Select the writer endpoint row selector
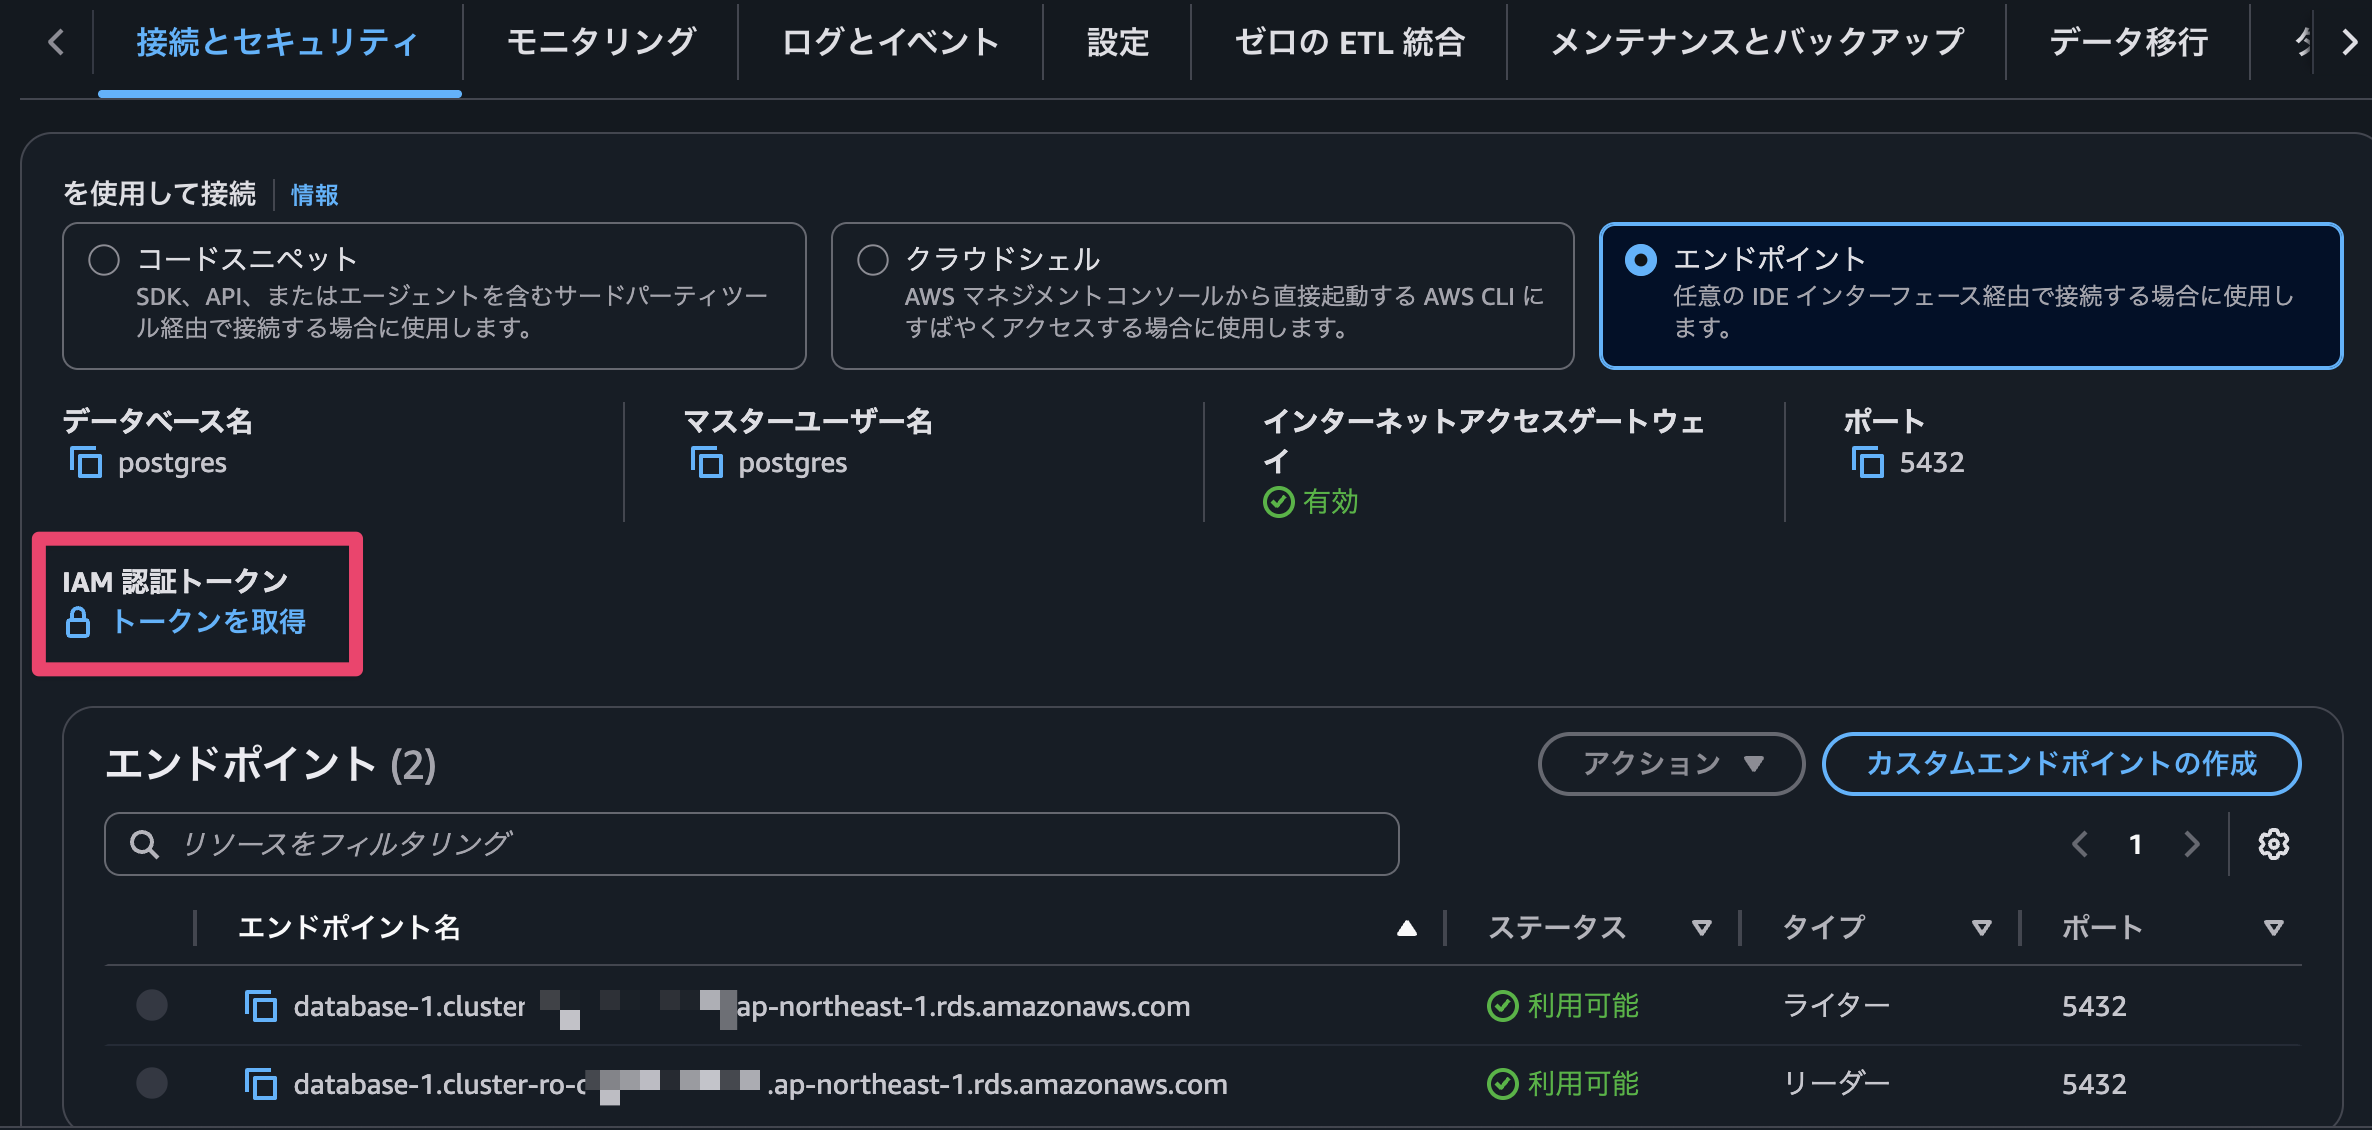This screenshot has height=1130, width=2372. tap(151, 1007)
